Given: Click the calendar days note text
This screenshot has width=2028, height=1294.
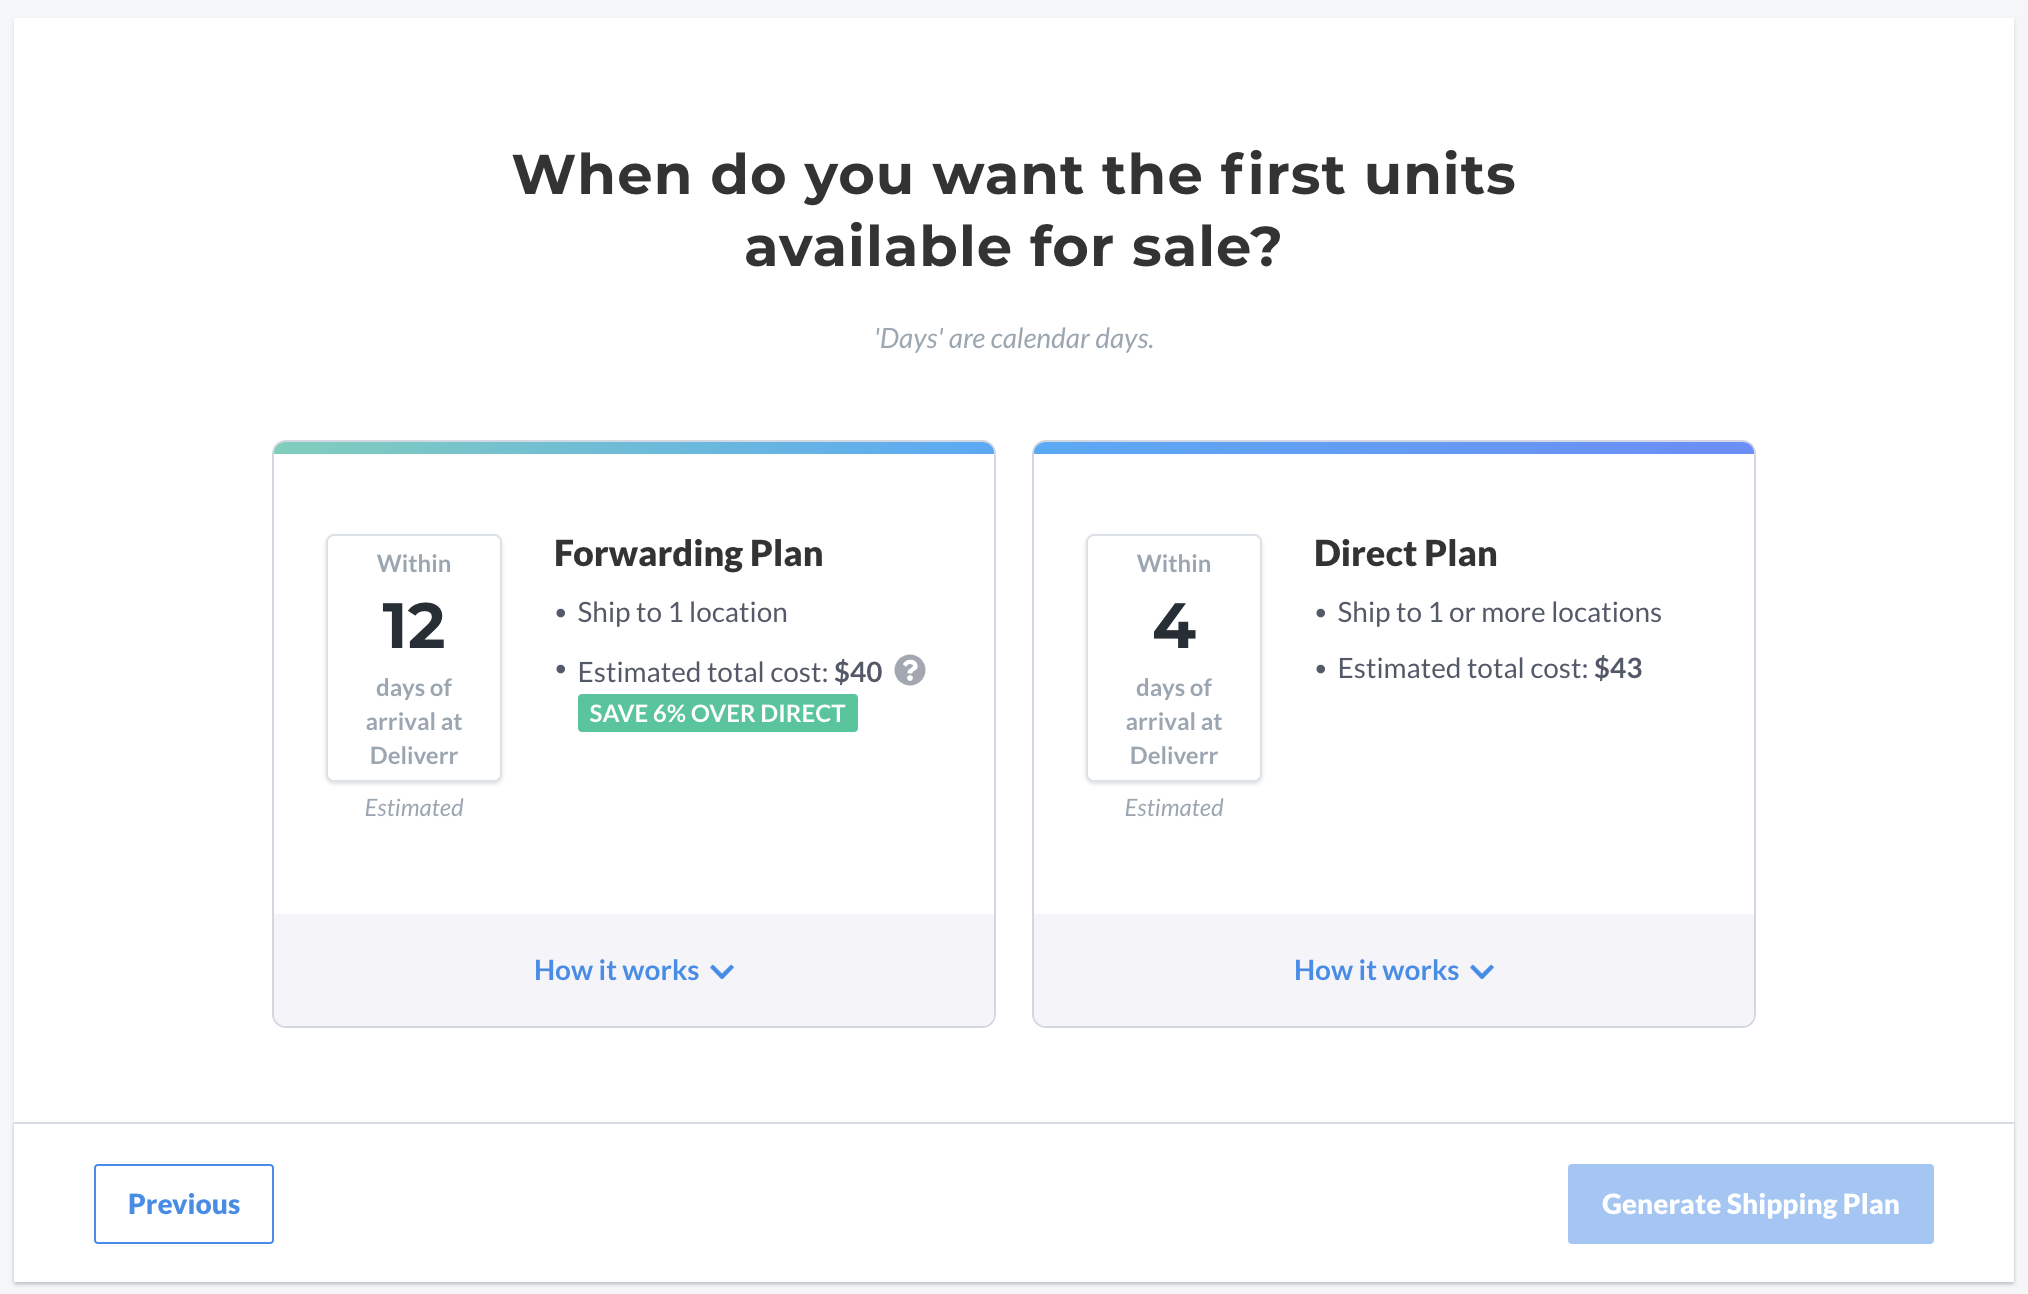Looking at the screenshot, I should [x=1014, y=339].
